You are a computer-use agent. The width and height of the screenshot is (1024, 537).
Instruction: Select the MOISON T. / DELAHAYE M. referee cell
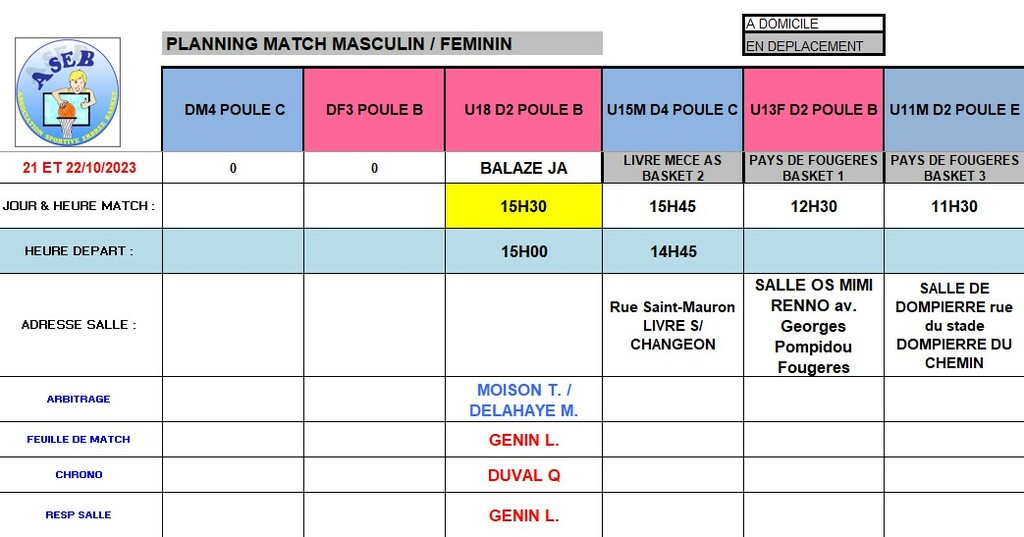pyautogui.click(x=523, y=400)
